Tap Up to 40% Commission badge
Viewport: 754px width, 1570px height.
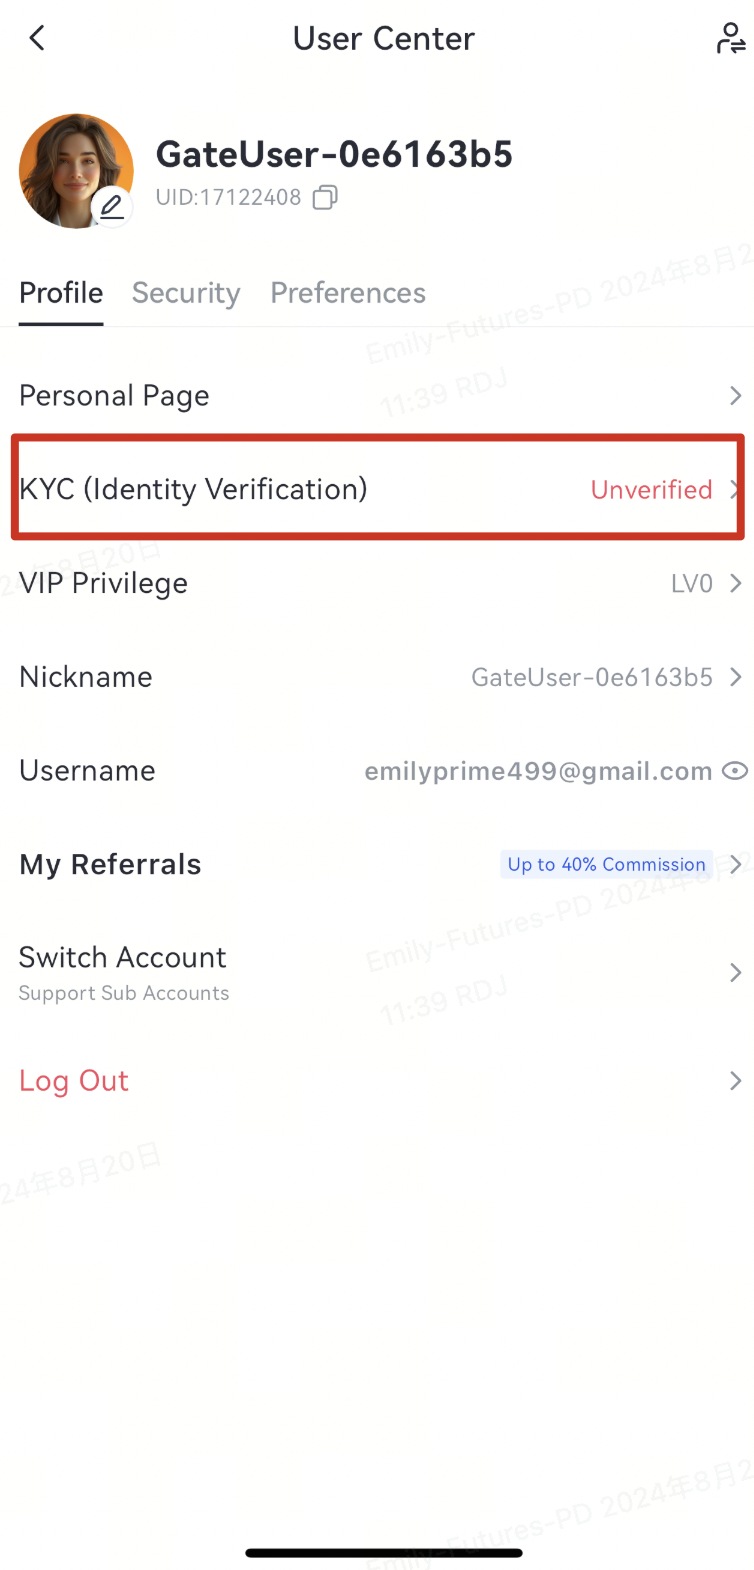point(606,864)
